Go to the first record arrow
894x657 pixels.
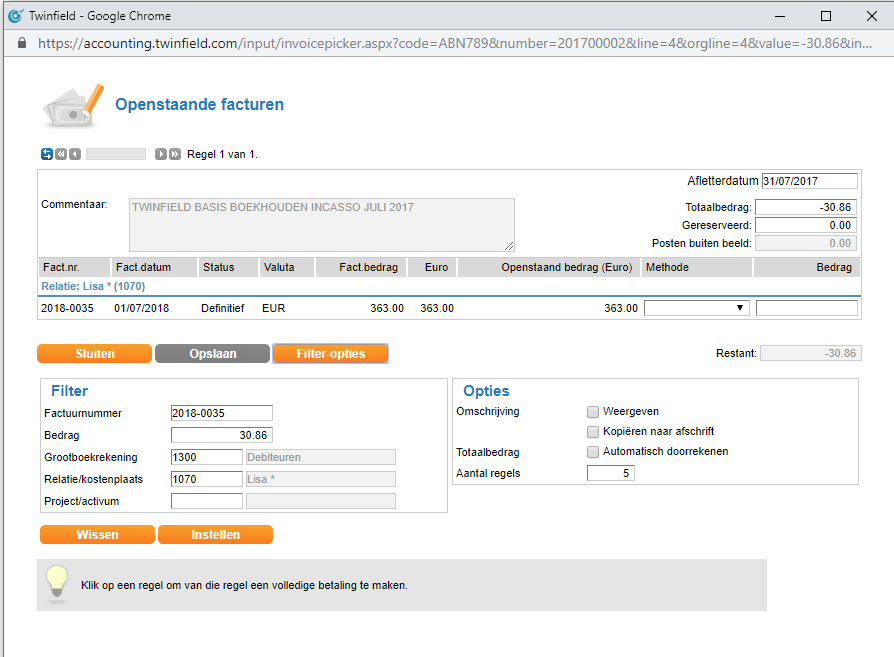61,154
